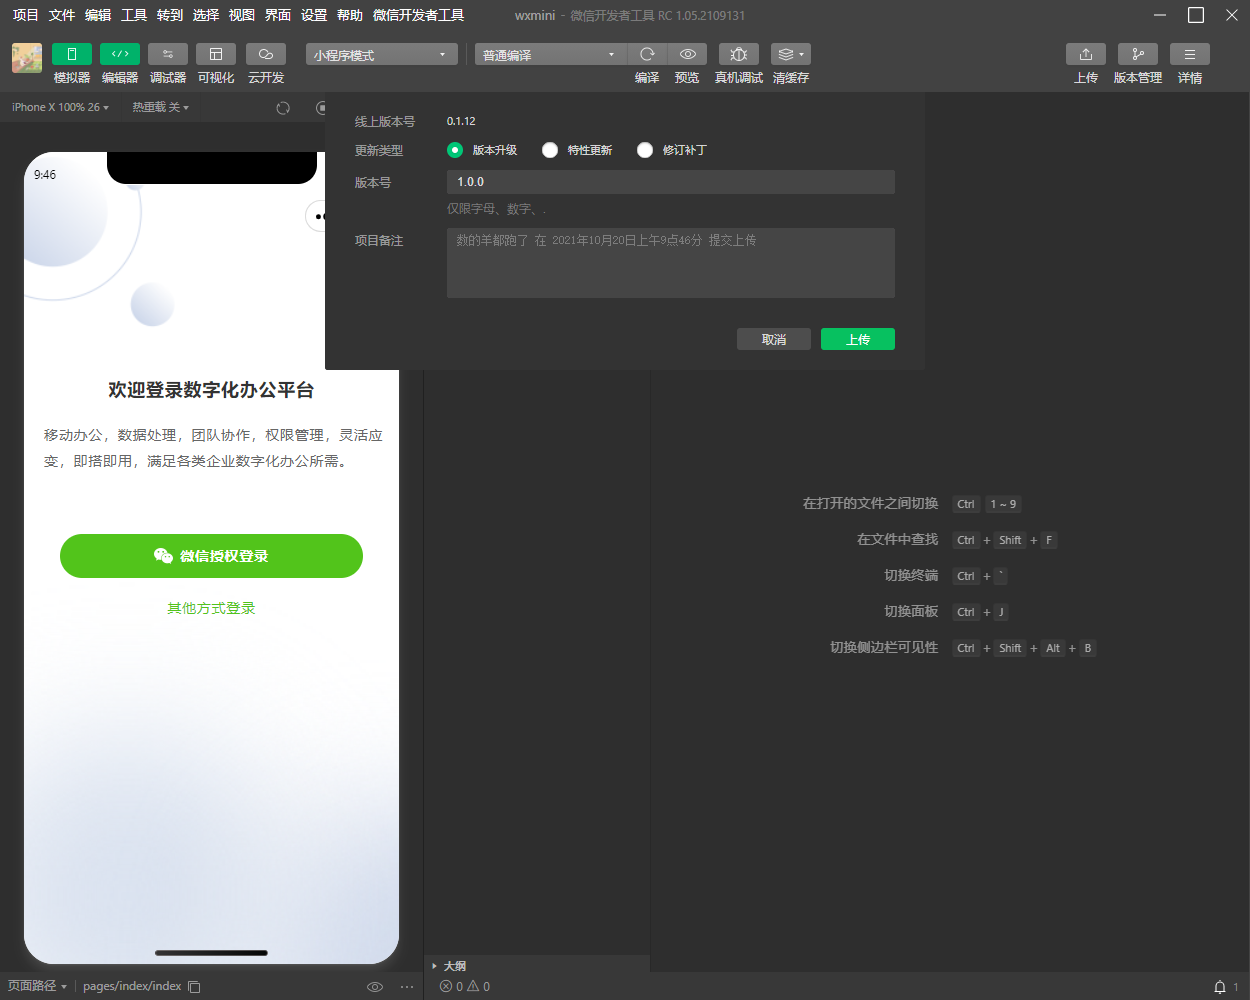Open version management (版本管理) icon
Screen dimensions: 1250x1000
point(1138,54)
